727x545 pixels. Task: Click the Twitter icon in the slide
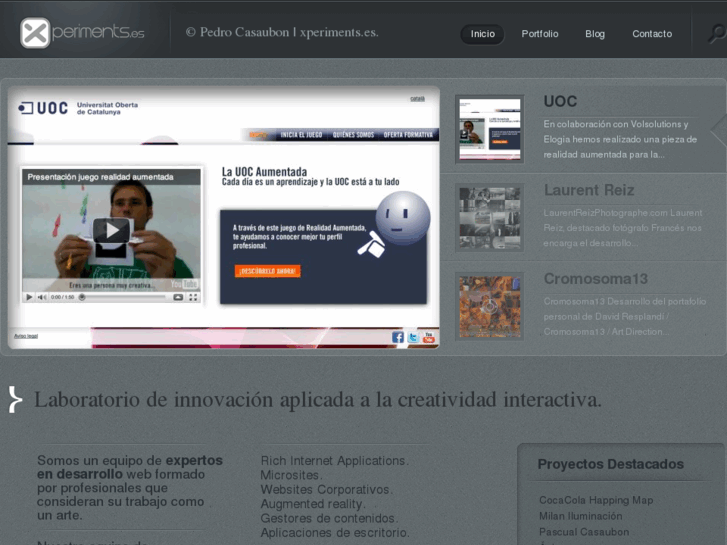(x=413, y=337)
